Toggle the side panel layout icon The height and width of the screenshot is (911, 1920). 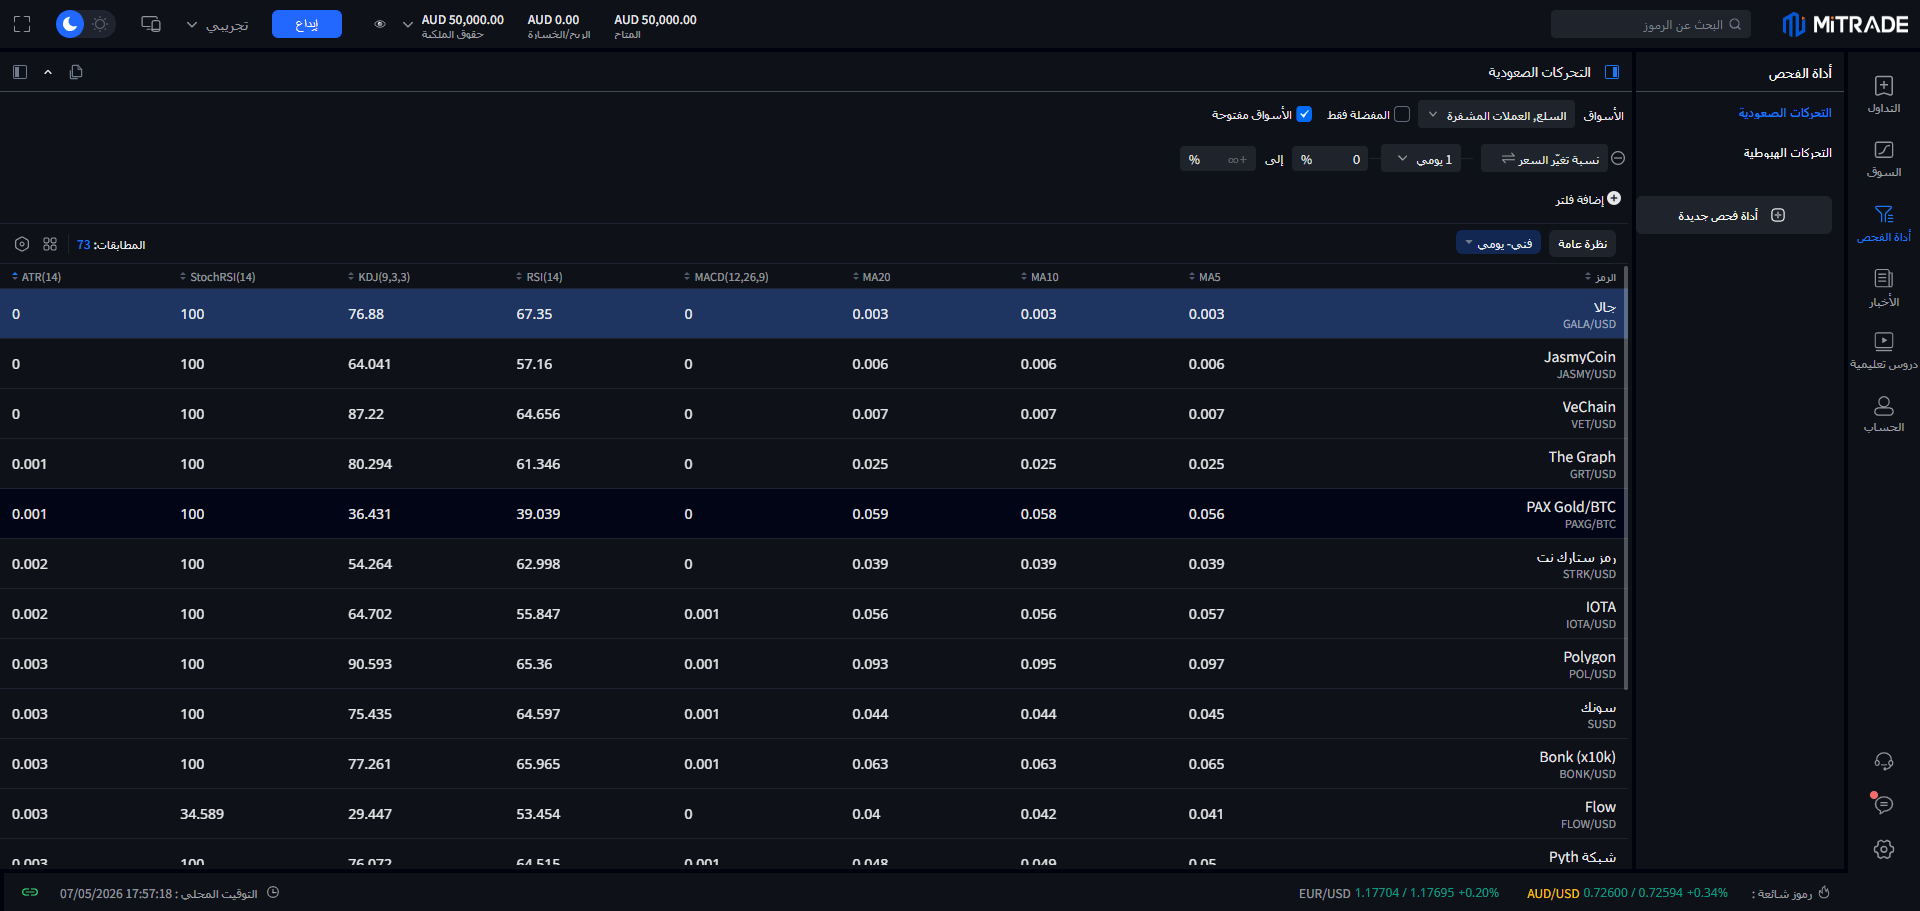(20, 72)
